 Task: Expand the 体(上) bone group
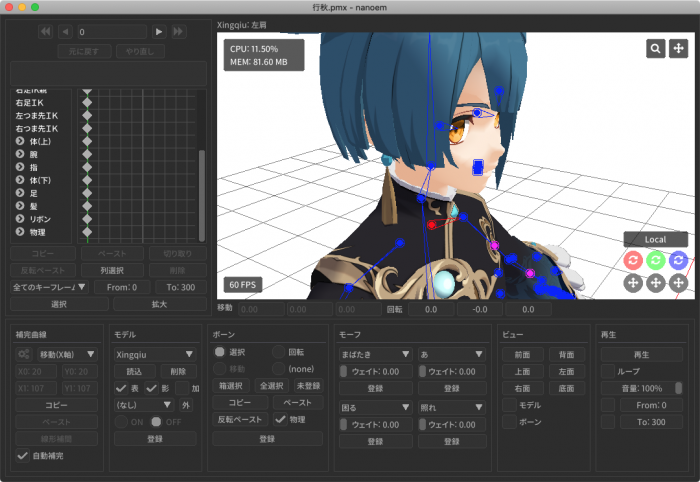point(20,142)
